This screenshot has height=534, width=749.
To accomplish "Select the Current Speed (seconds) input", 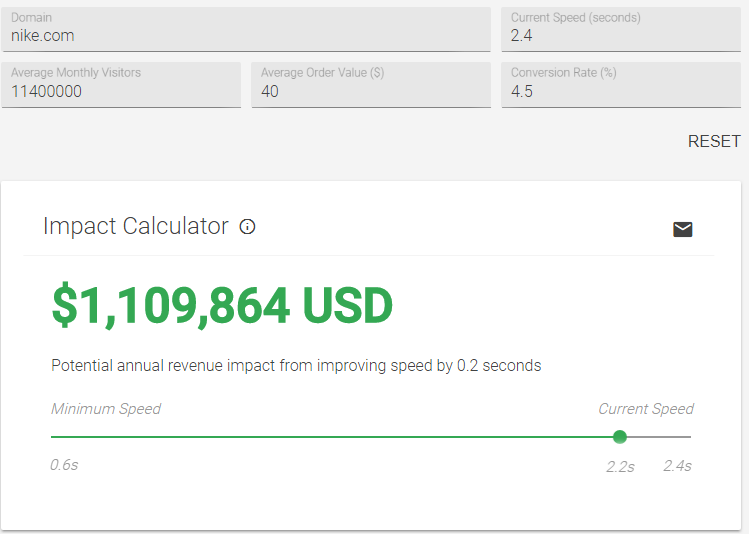I will tap(621, 29).
